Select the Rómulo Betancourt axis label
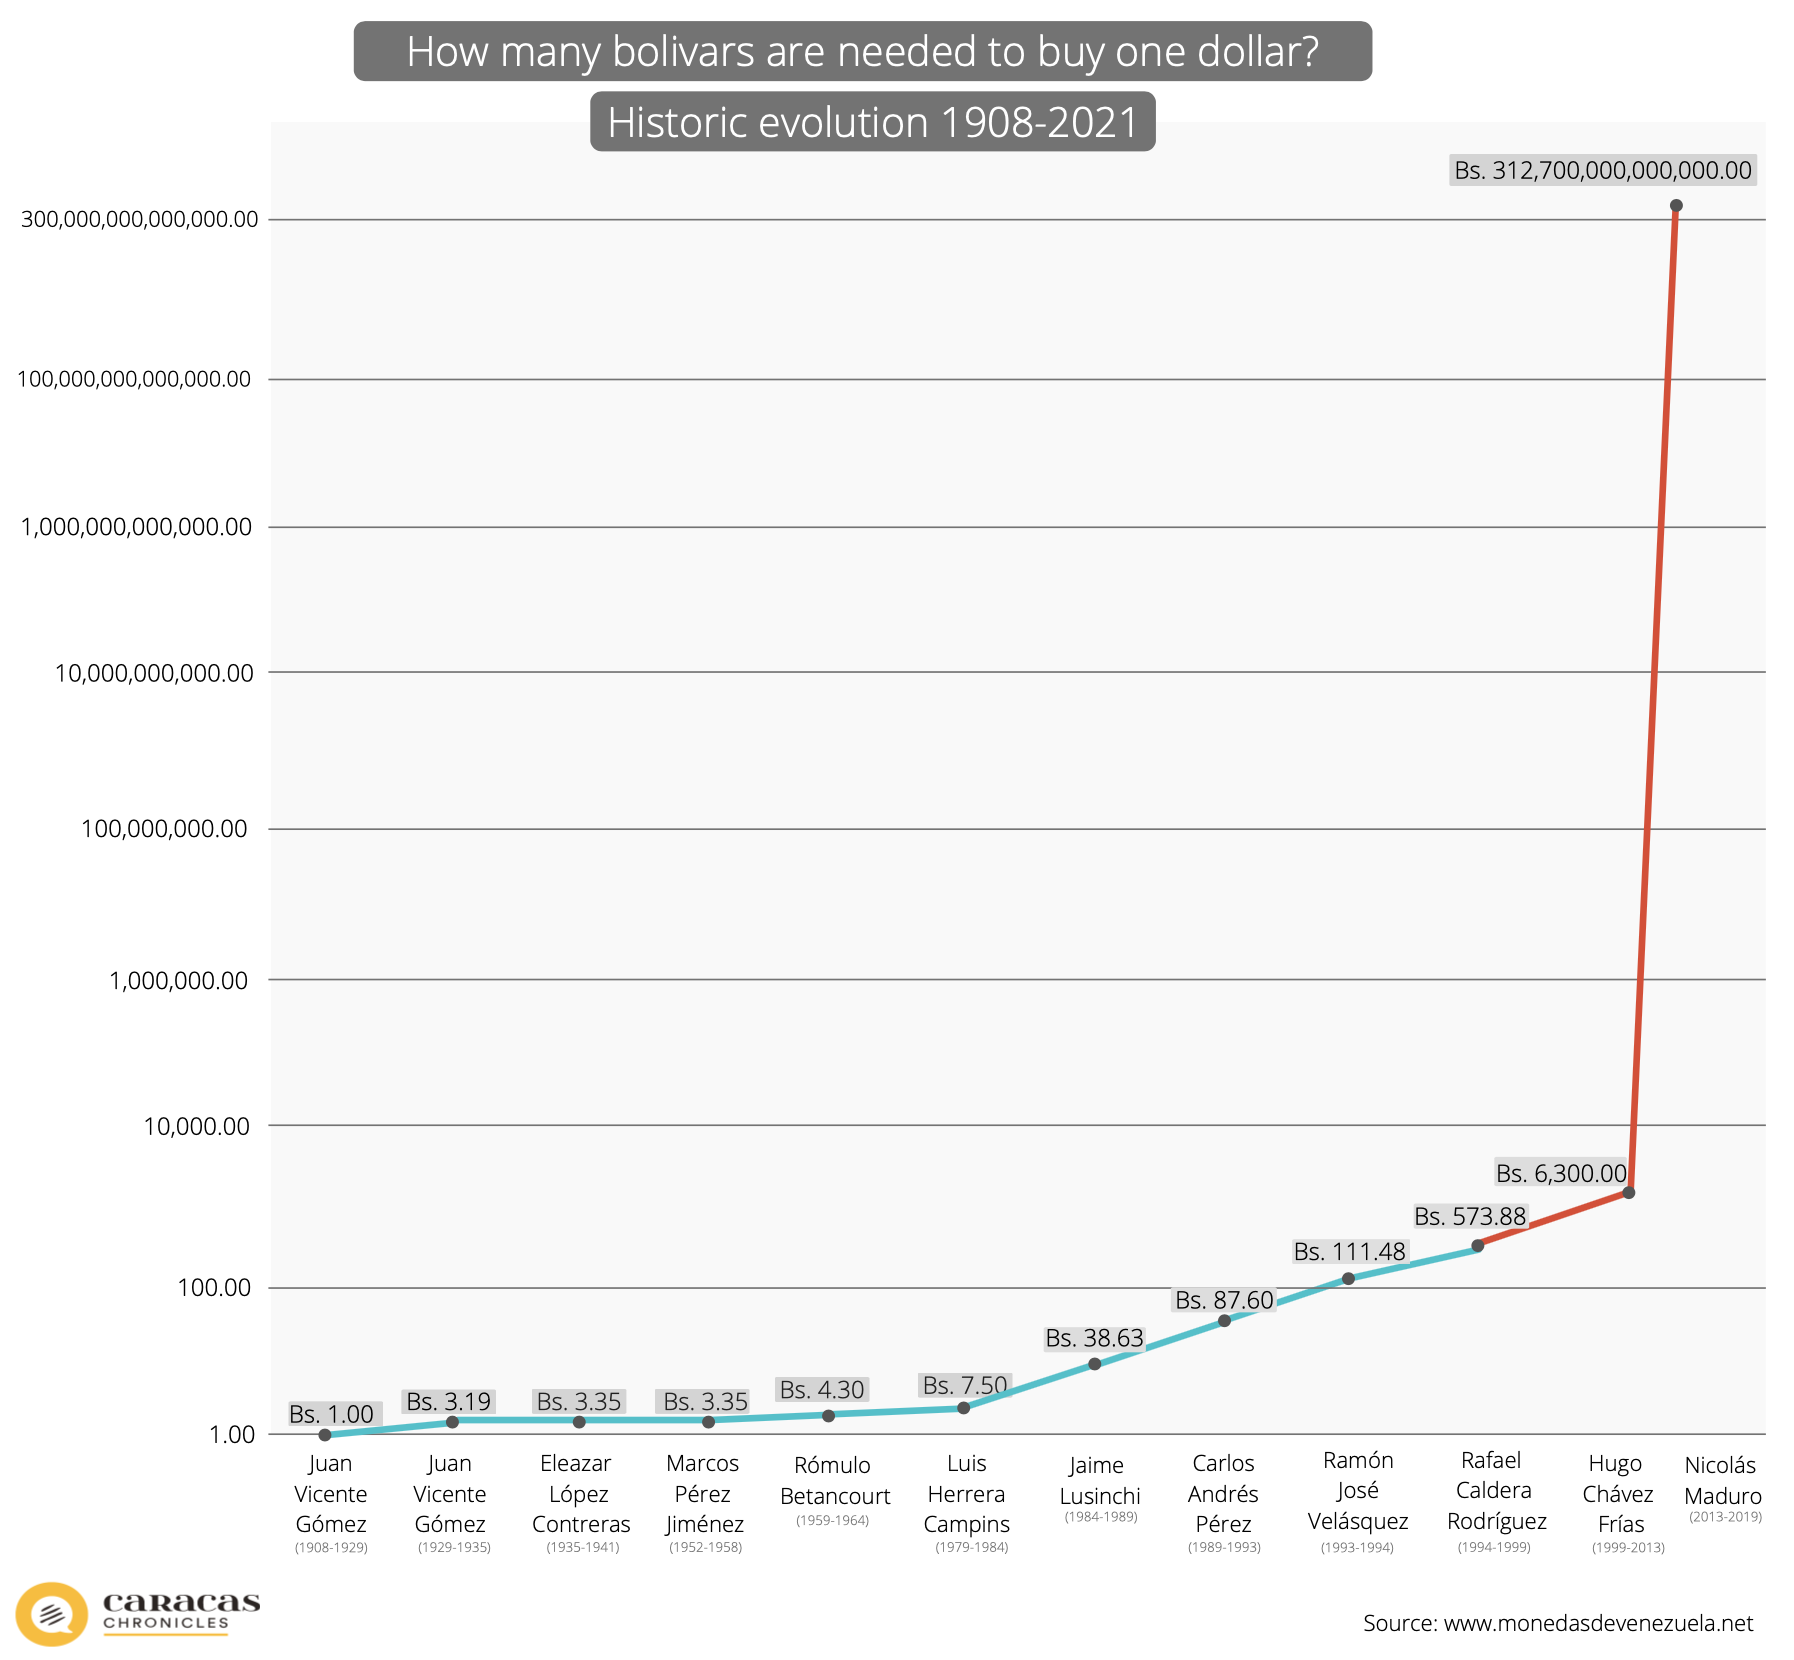This screenshot has height=1660, width=1794. pos(834,1488)
